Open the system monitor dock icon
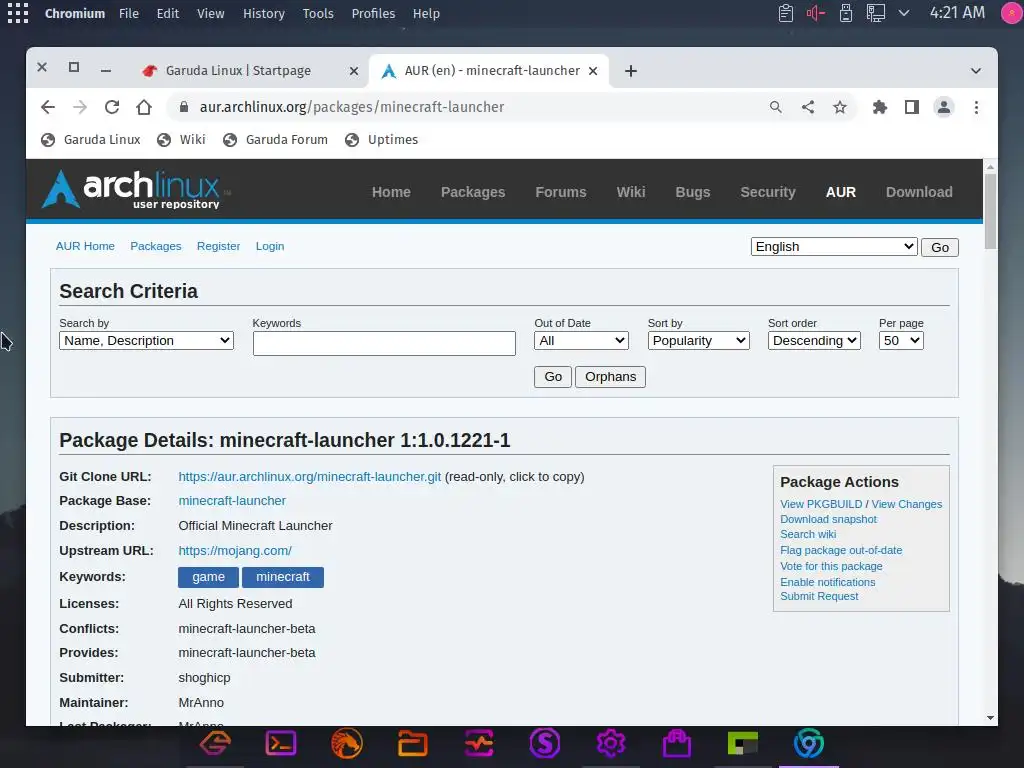The width and height of the screenshot is (1024, 768). 479,743
